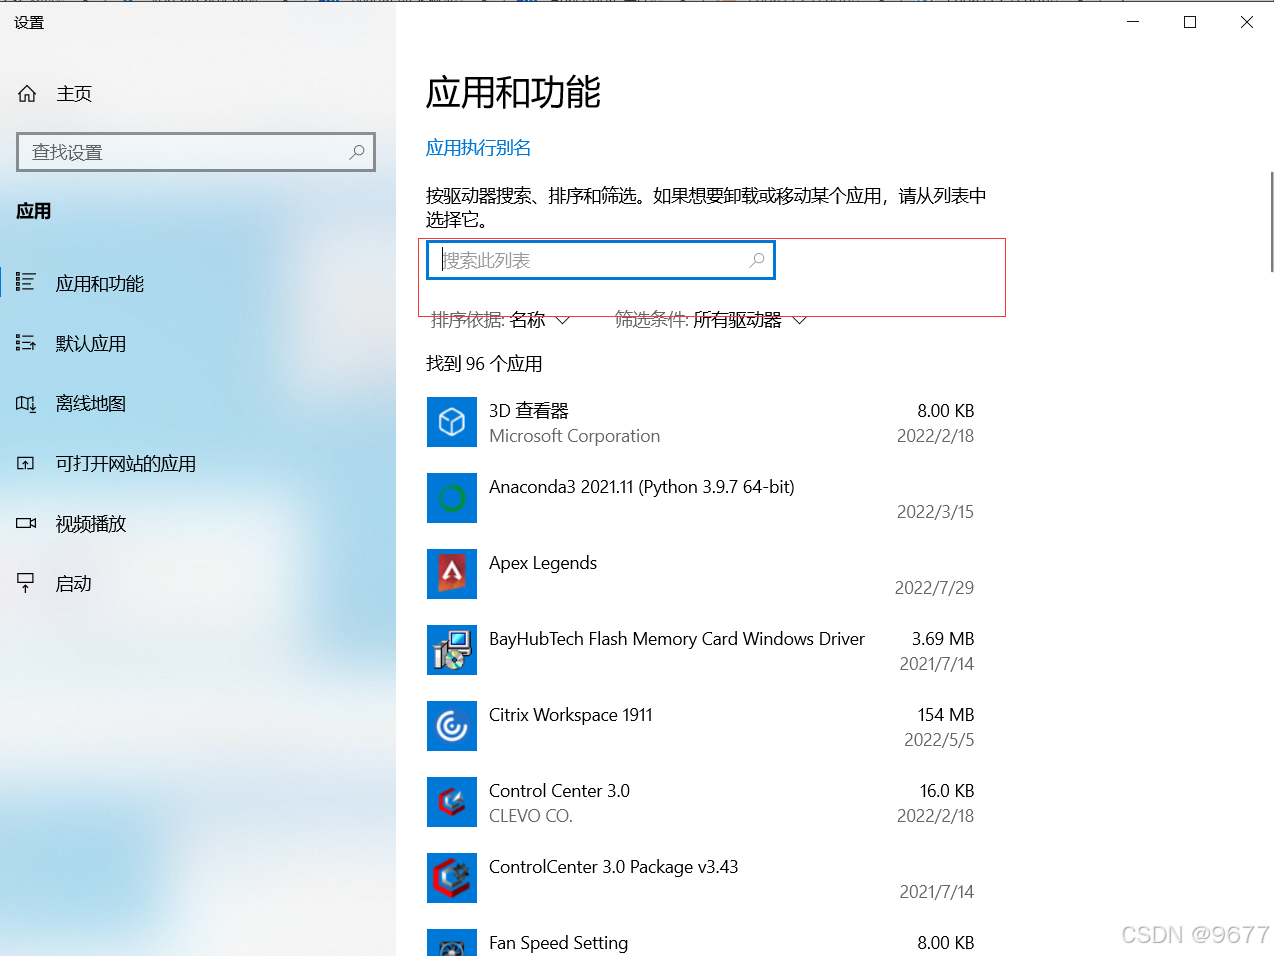Screen dimensions: 1274x956
Task: Select 3D 查看器 app name
Action: (529, 410)
